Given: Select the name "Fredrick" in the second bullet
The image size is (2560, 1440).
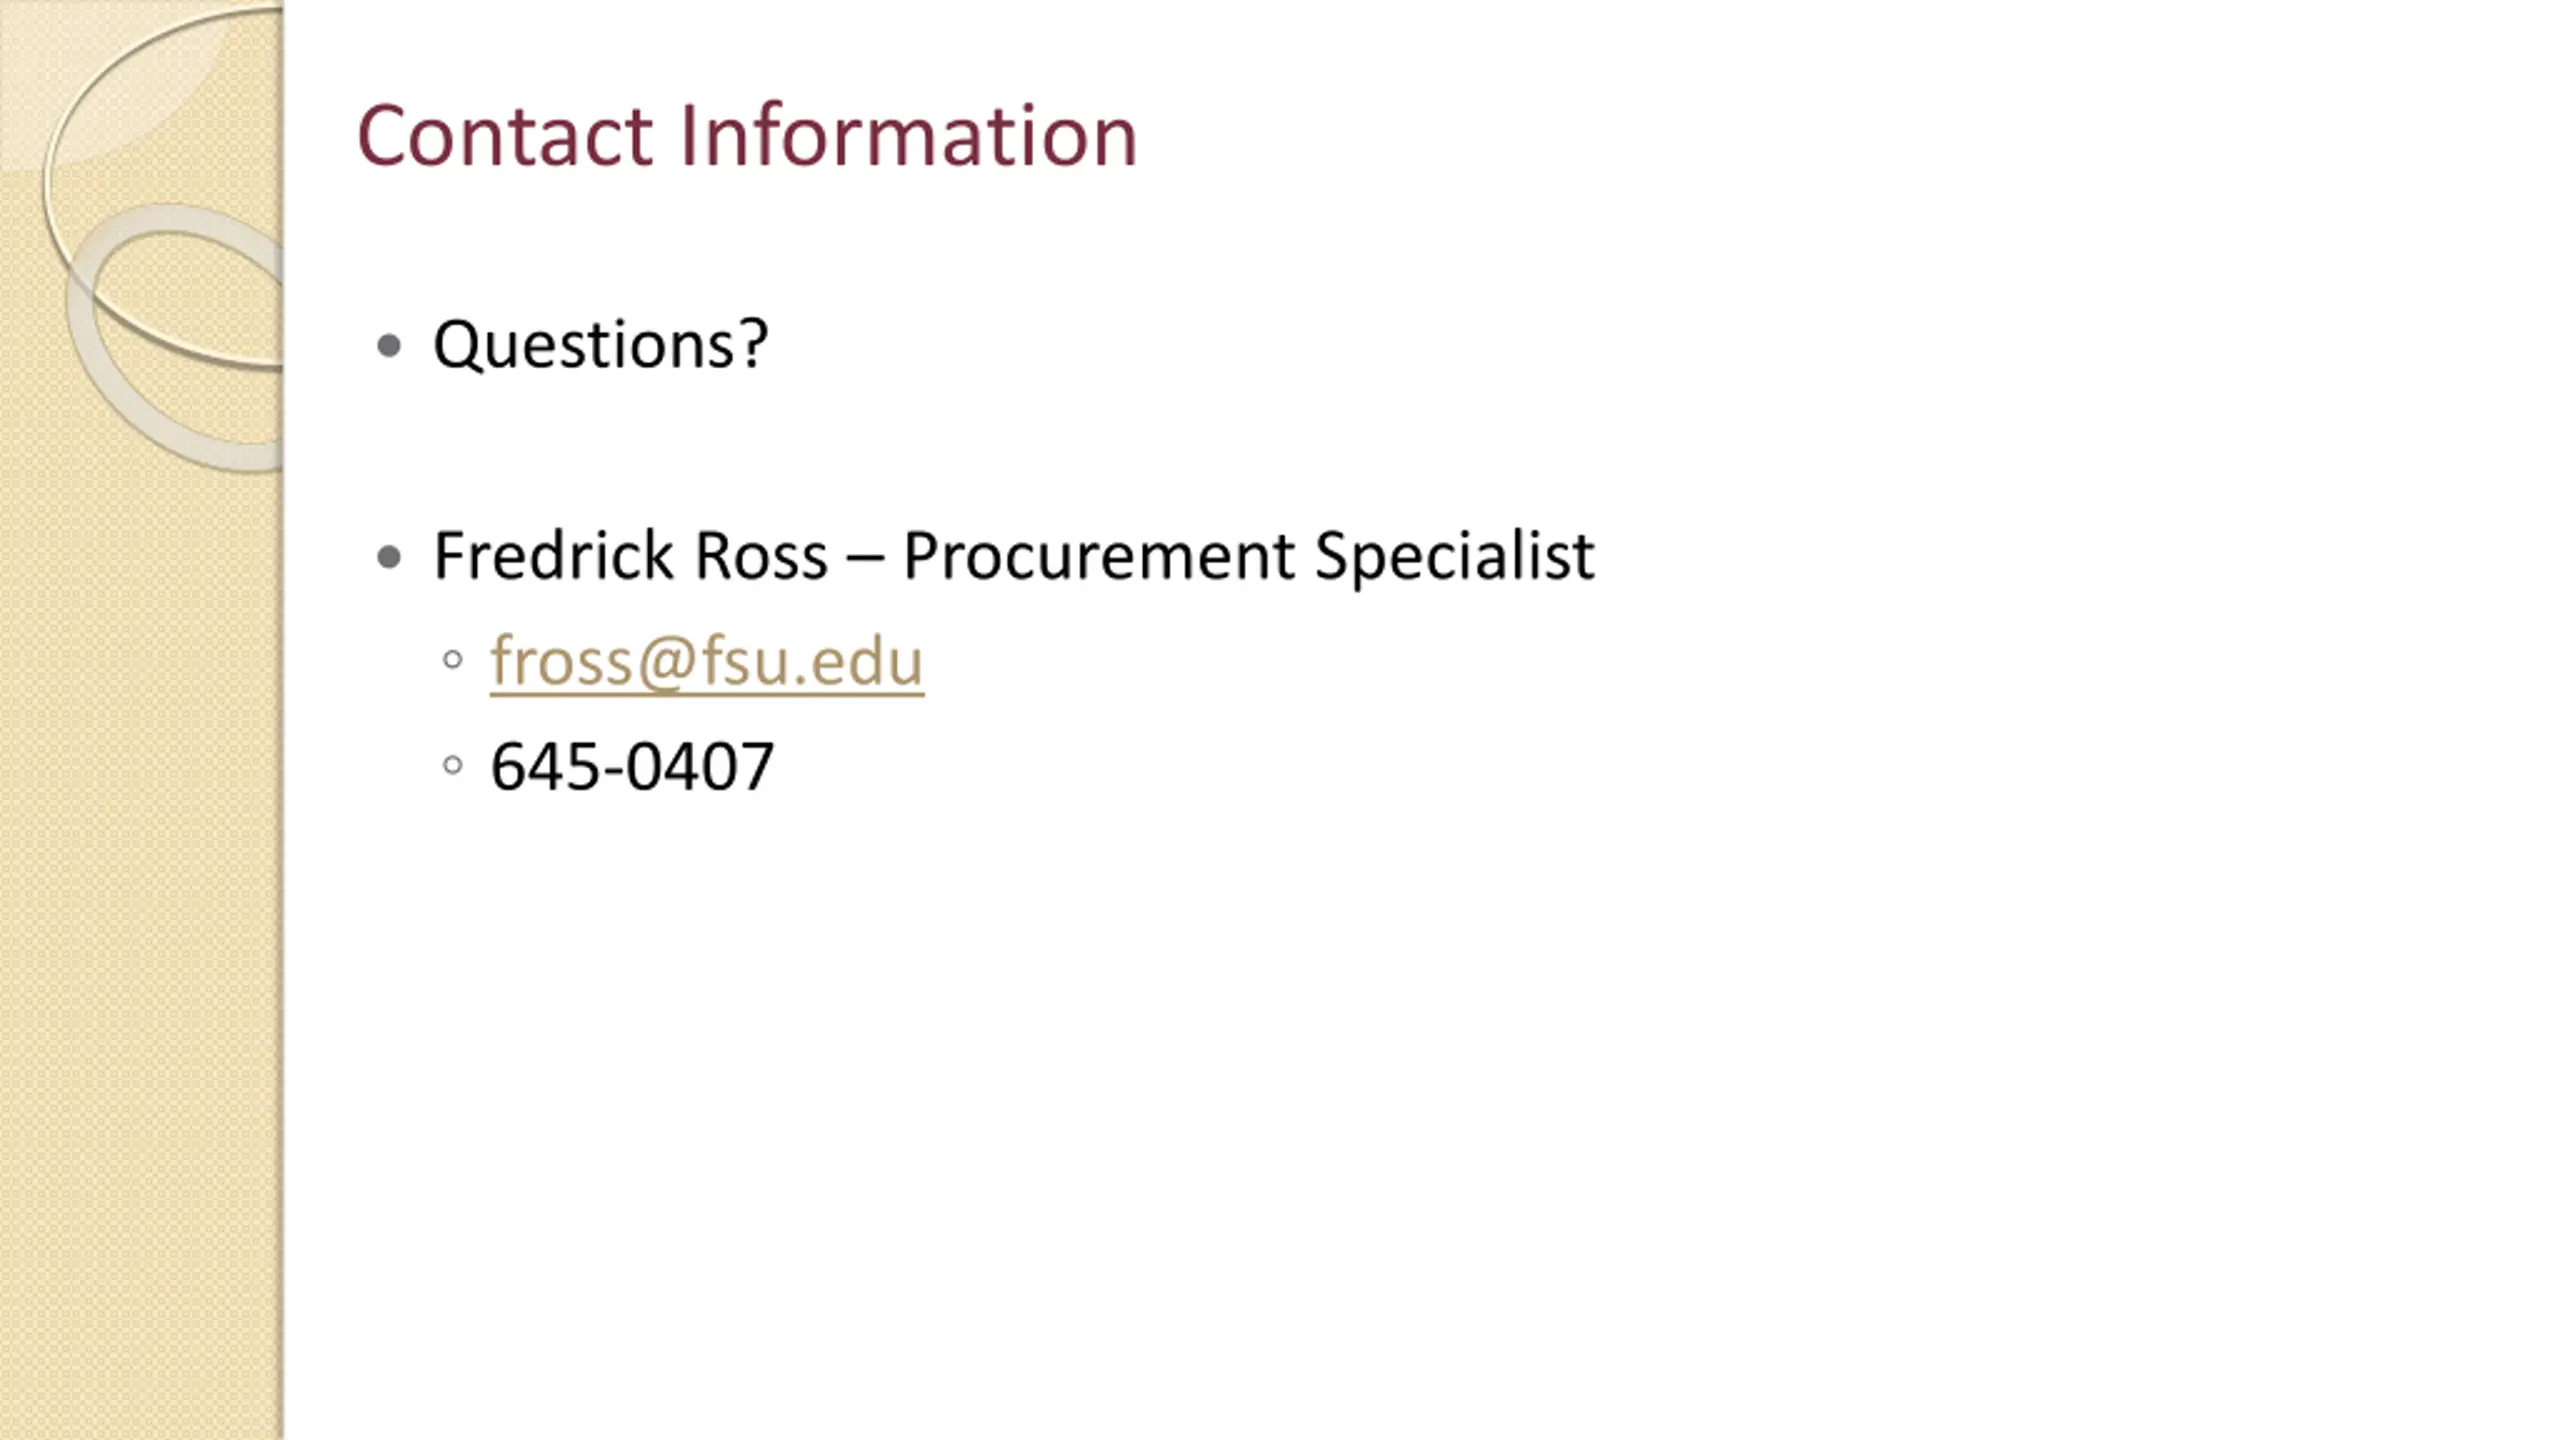Looking at the screenshot, I should pos(554,555).
